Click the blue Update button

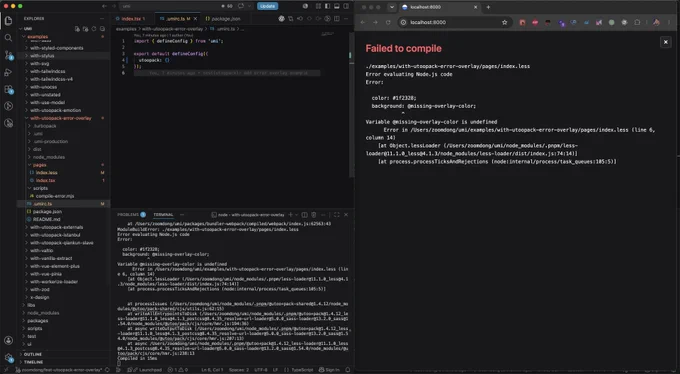[x=267, y=6]
